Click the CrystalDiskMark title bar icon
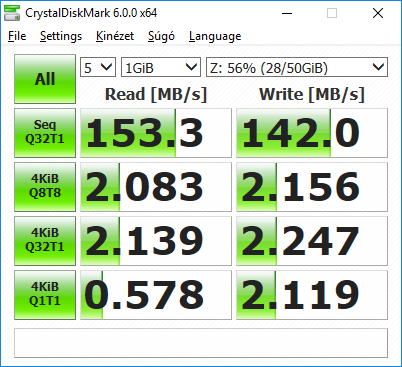 pyautogui.click(x=12, y=13)
